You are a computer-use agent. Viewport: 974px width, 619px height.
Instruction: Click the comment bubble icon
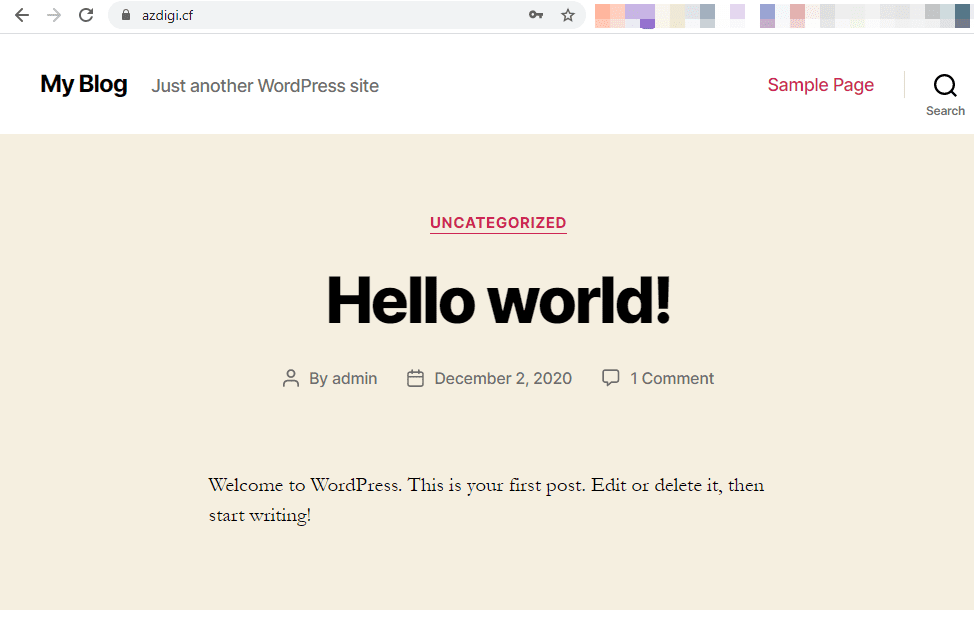point(611,377)
